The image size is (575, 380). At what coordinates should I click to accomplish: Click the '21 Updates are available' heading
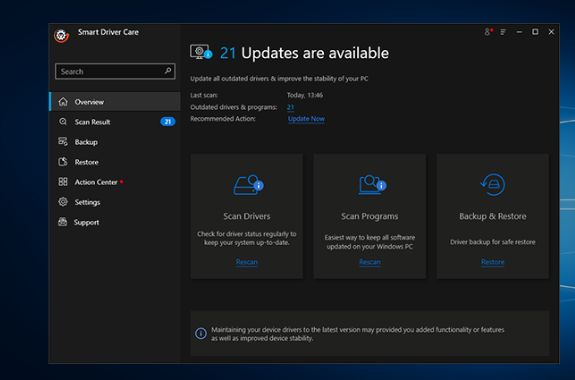click(x=304, y=53)
